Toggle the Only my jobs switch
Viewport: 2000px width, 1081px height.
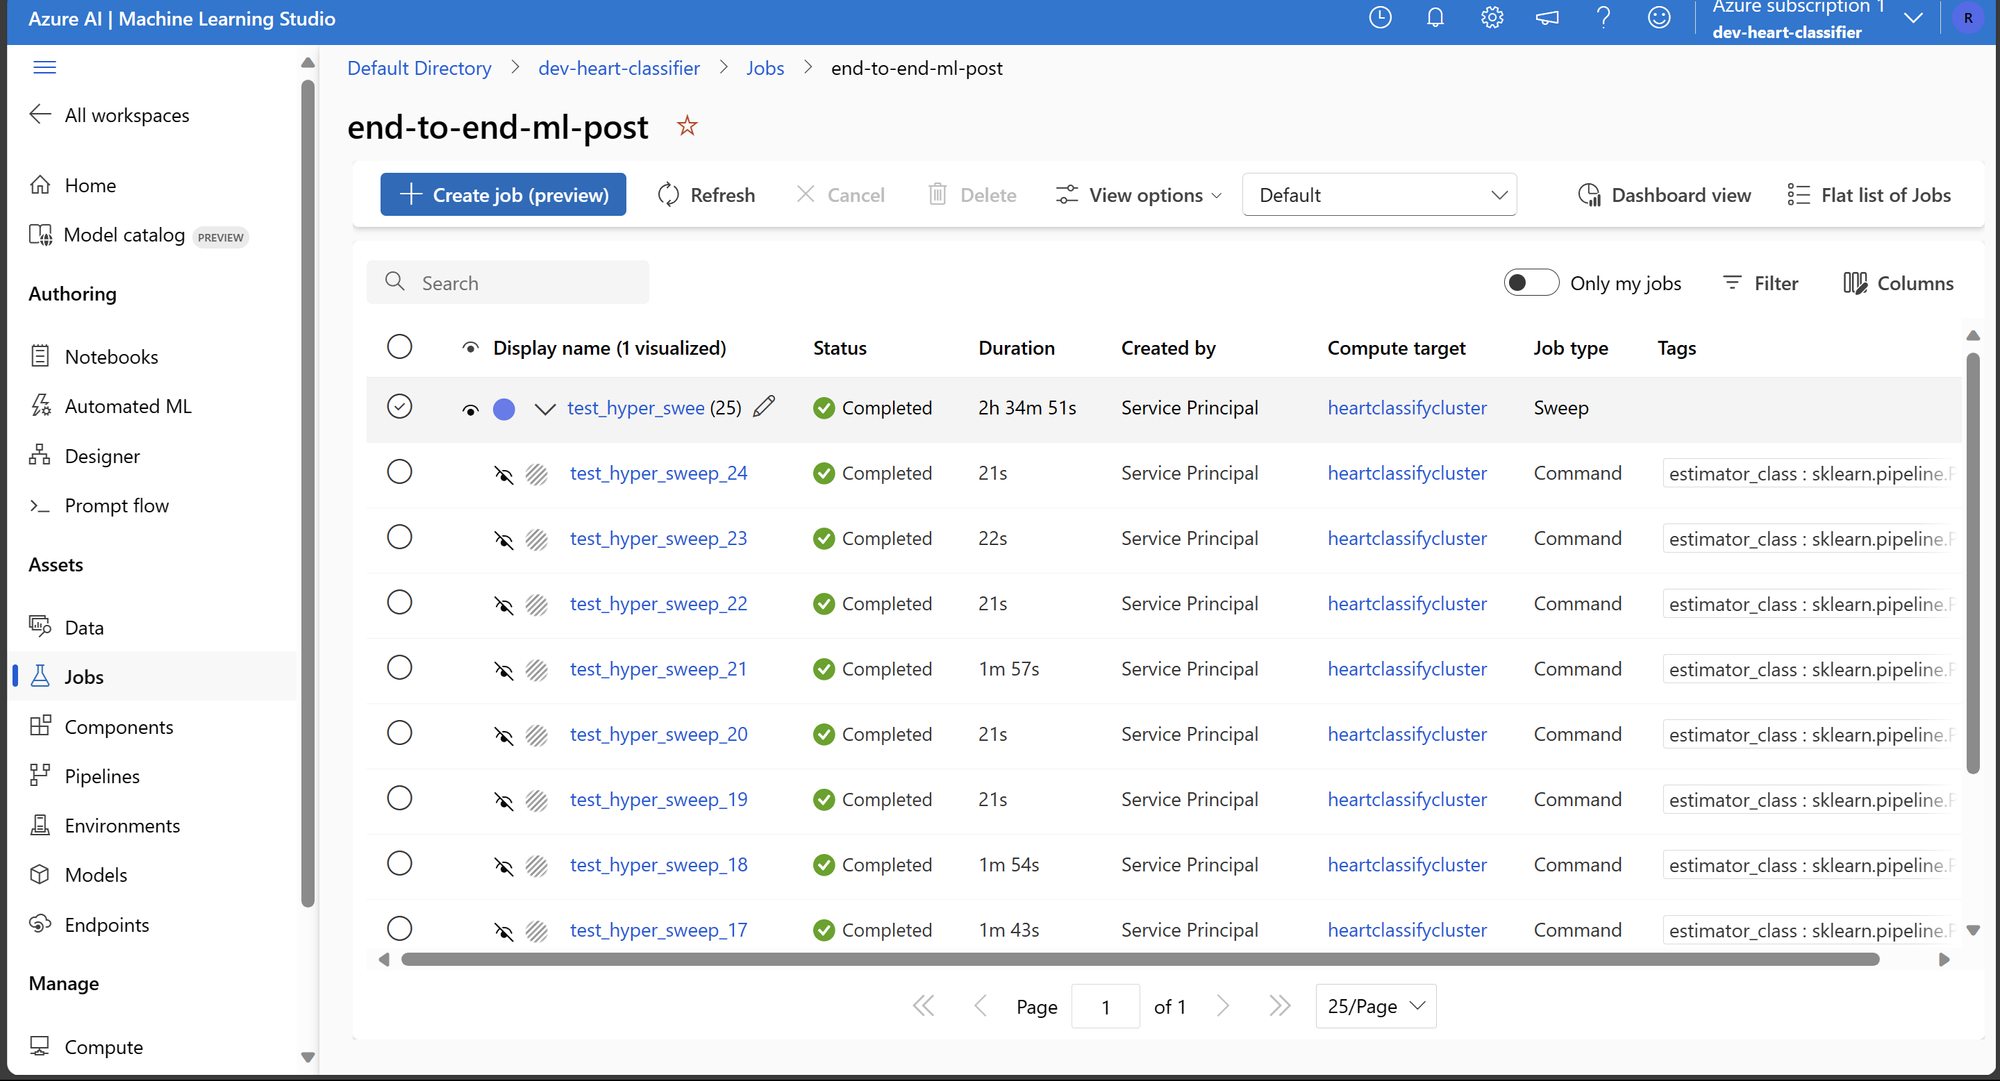[1529, 282]
